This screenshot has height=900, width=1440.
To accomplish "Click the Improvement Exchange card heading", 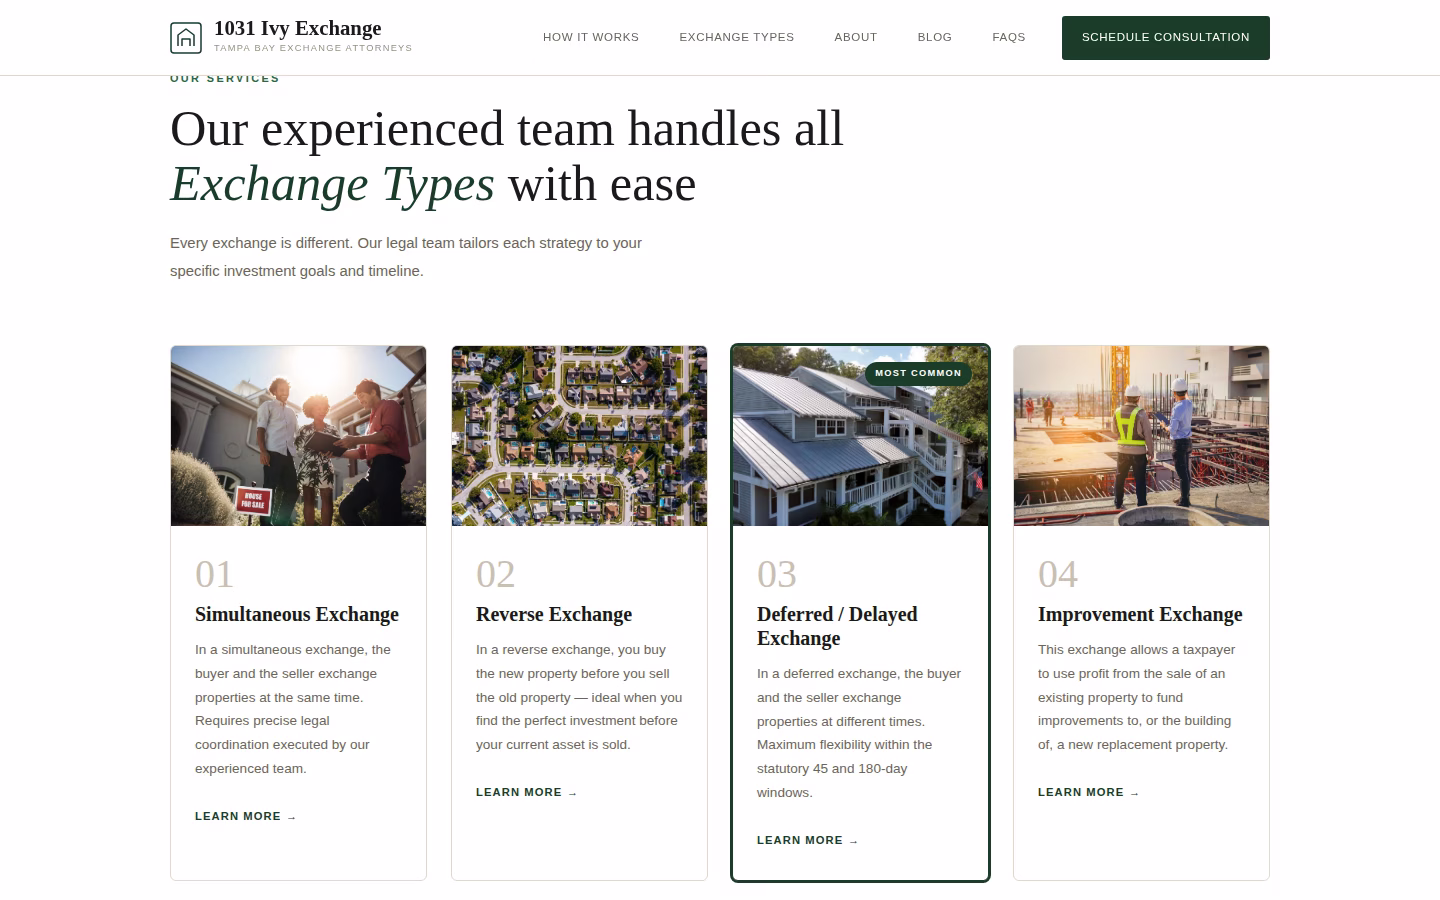I will pyautogui.click(x=1139, y=614).
